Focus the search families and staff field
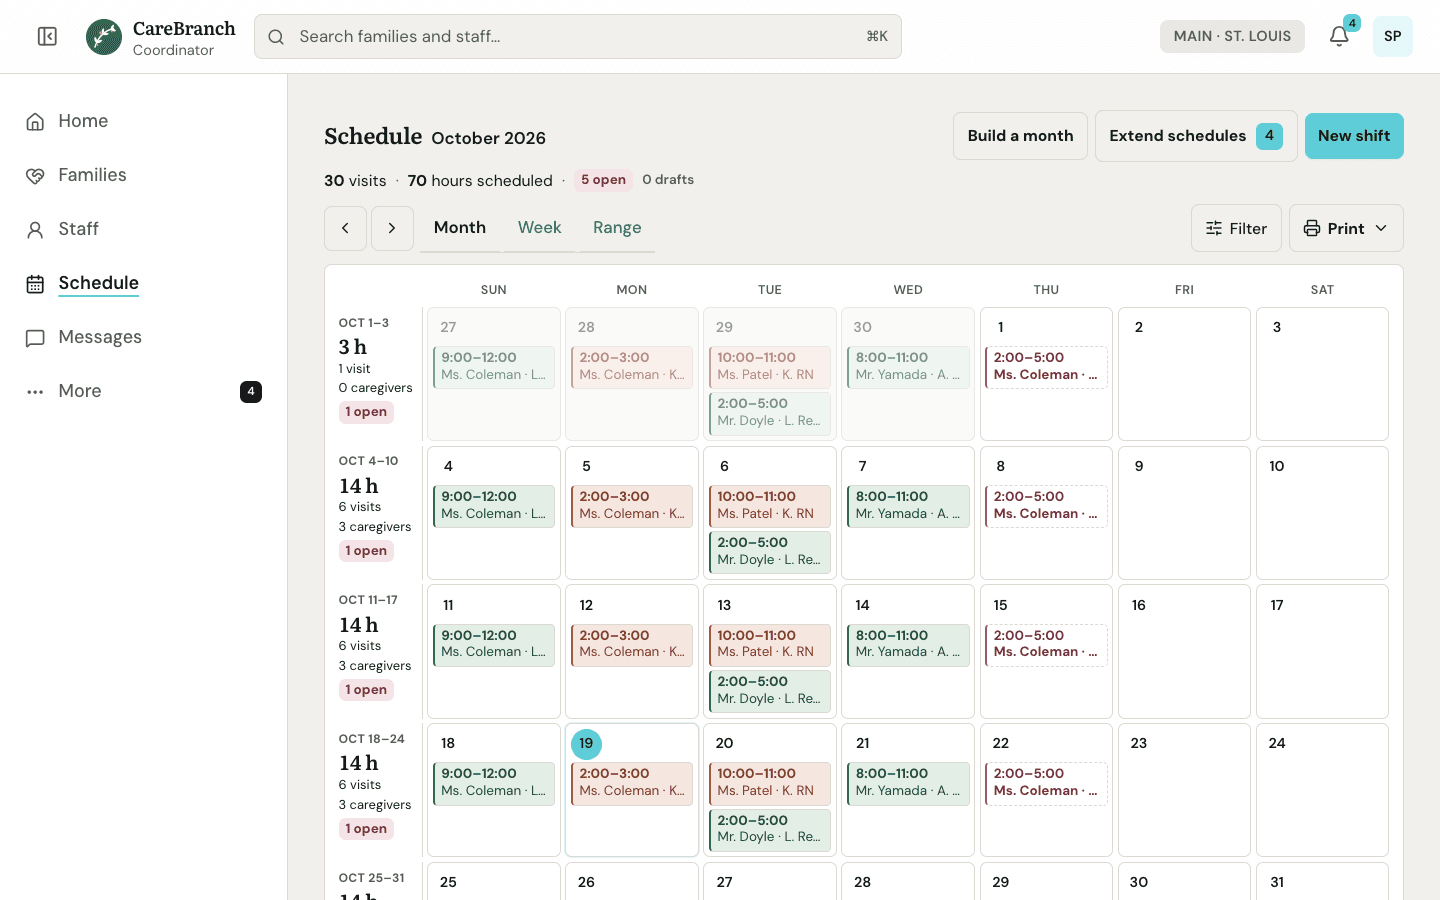This screenshot has width=1440, height=900. (578, 37)
